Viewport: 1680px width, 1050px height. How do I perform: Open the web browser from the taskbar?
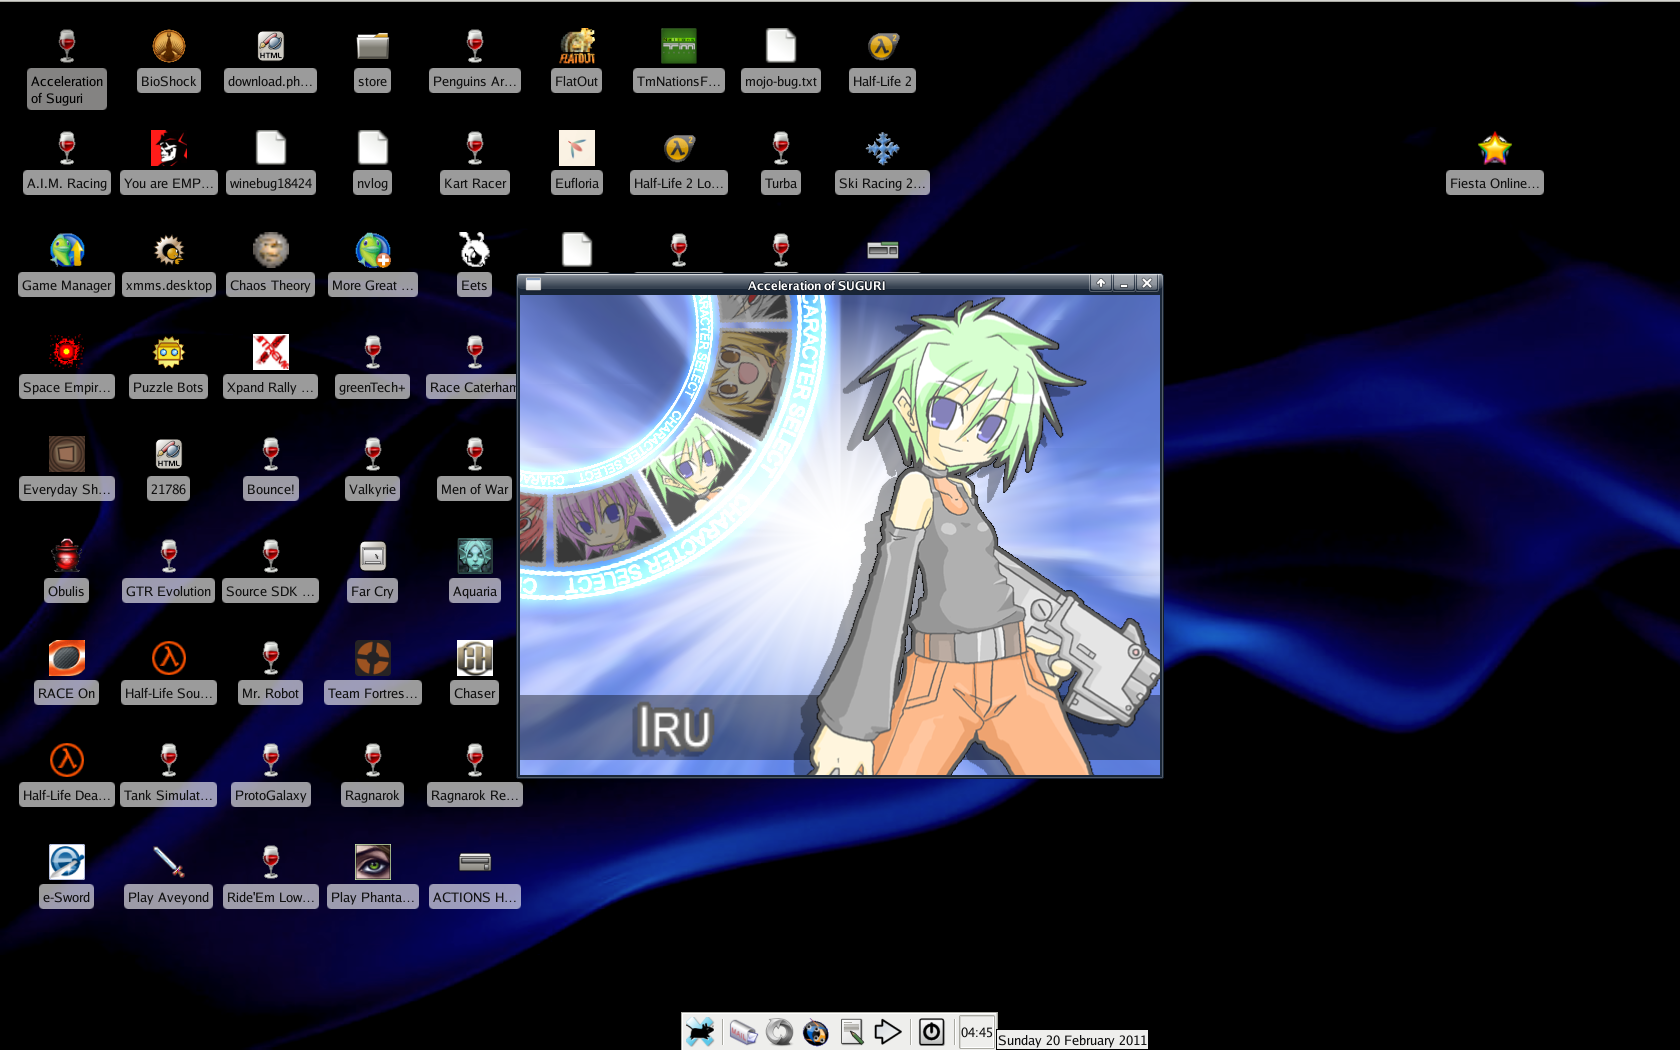tap(815, 1031)
